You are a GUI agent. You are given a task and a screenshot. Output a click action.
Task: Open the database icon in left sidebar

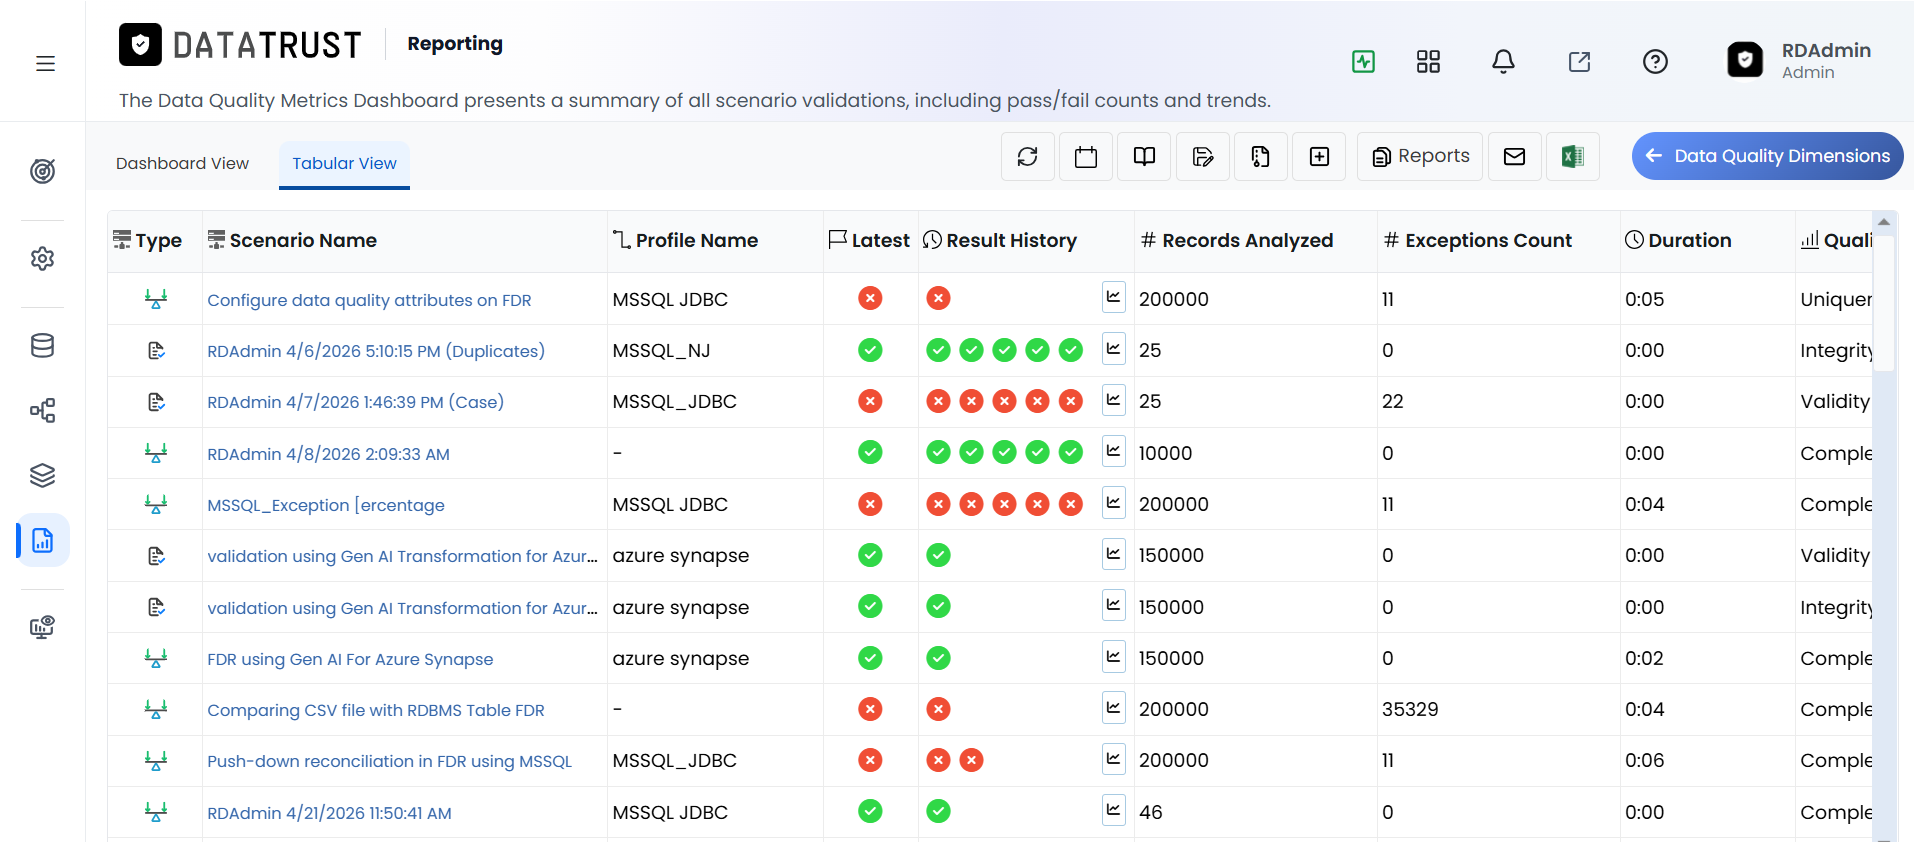pyautogui.click(x=42, y=346)
